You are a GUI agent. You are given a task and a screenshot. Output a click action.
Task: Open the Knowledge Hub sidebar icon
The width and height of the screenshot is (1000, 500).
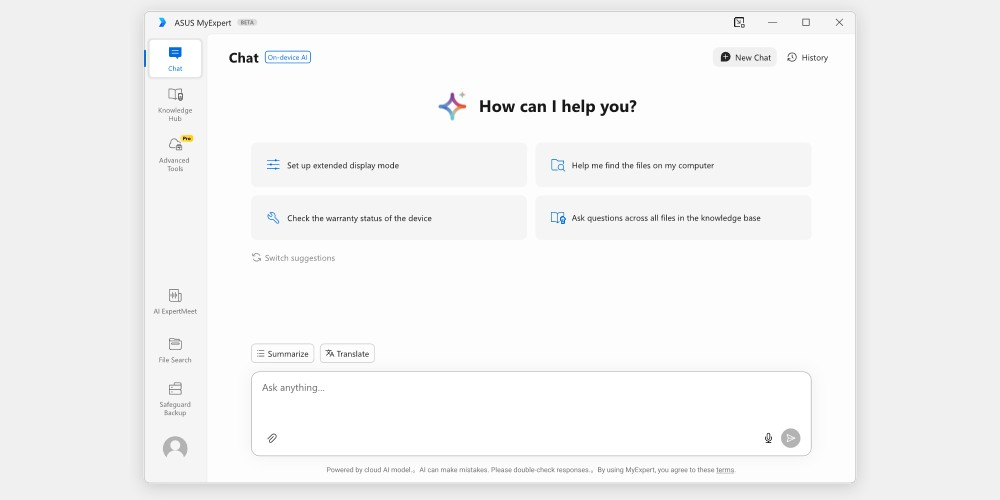pyautogui.click(x=175, y=95)
